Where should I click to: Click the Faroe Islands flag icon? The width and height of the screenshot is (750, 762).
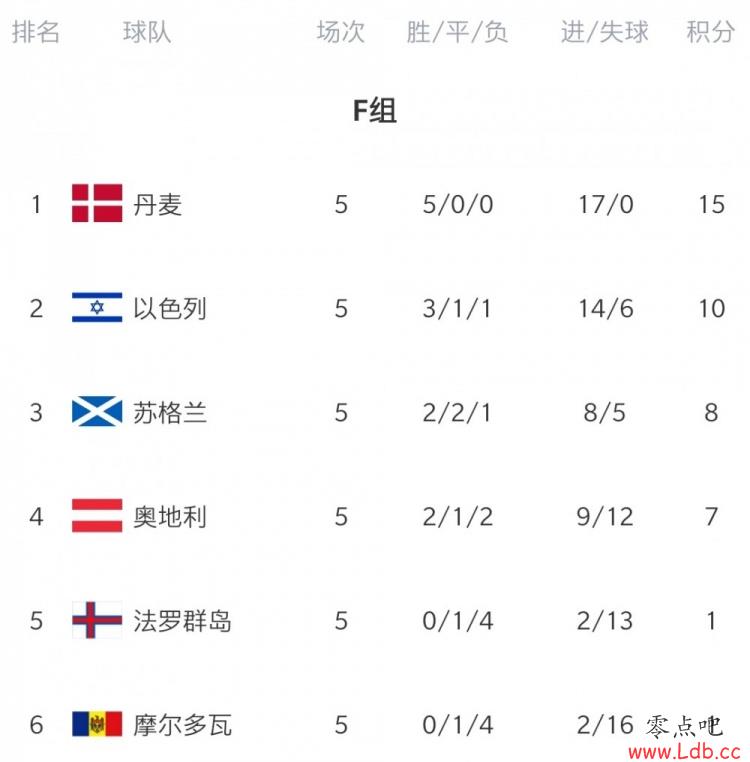[x=97, y=620]
